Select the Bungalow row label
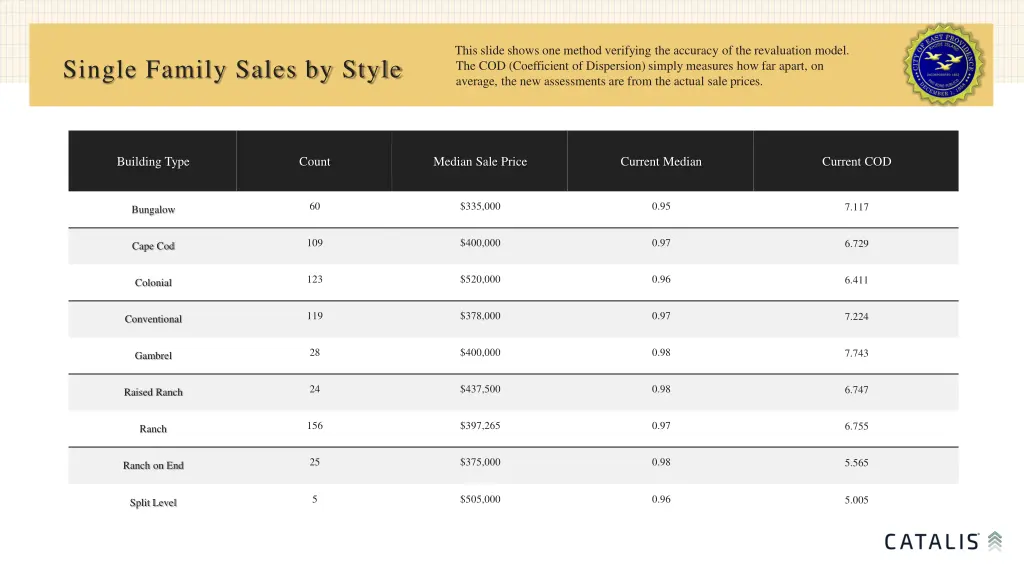Viewport: 1024px width, 576px height. tap(153, 210)
